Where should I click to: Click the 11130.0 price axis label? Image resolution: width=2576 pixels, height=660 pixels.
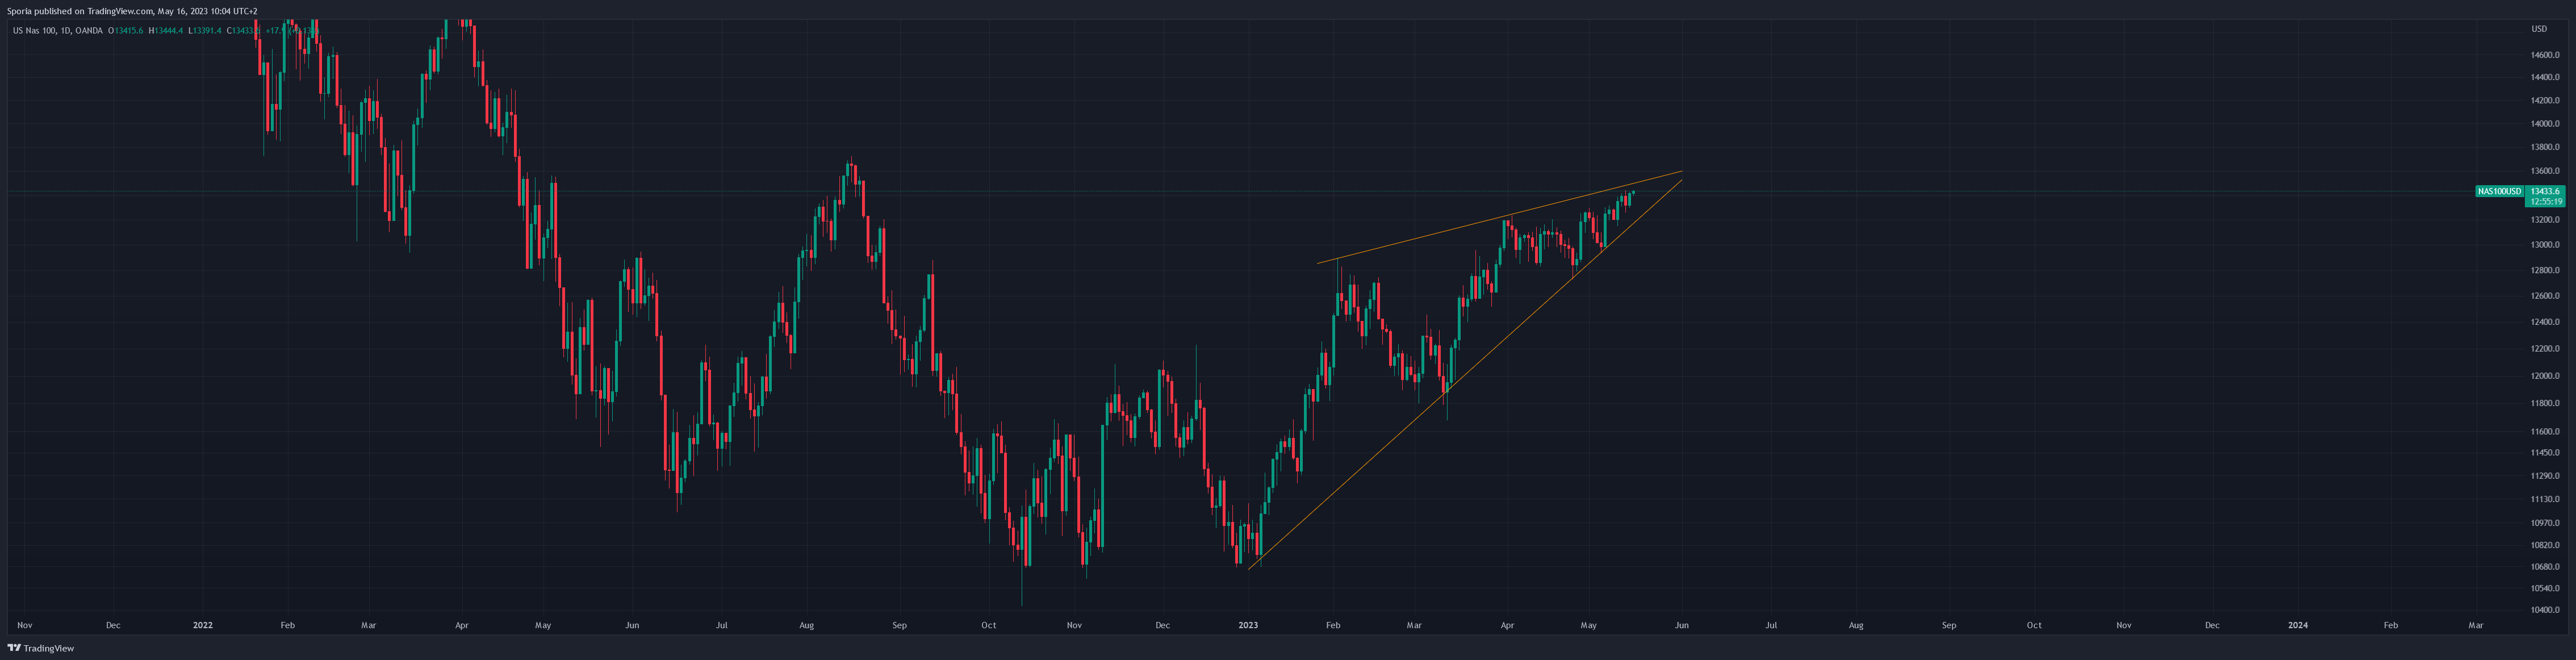(x=2545, y=499)
